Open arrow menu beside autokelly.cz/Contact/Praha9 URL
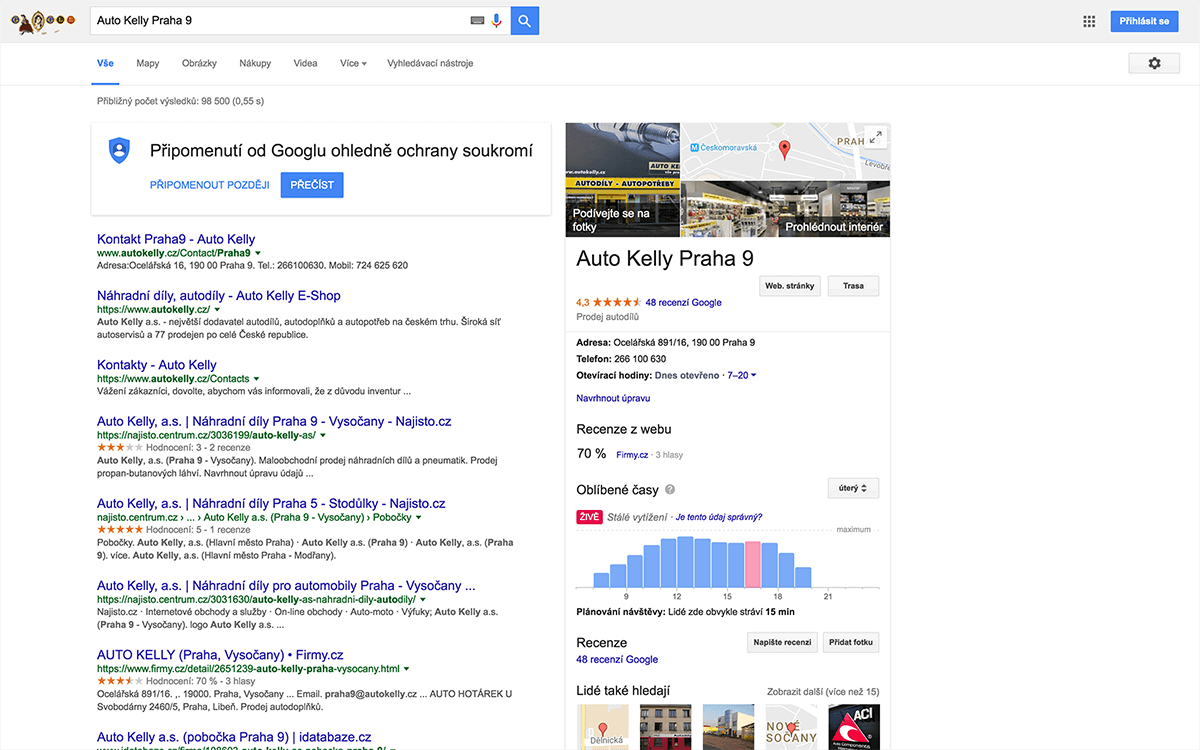The height and width of the screenshot is (750, 1200). 258,253
